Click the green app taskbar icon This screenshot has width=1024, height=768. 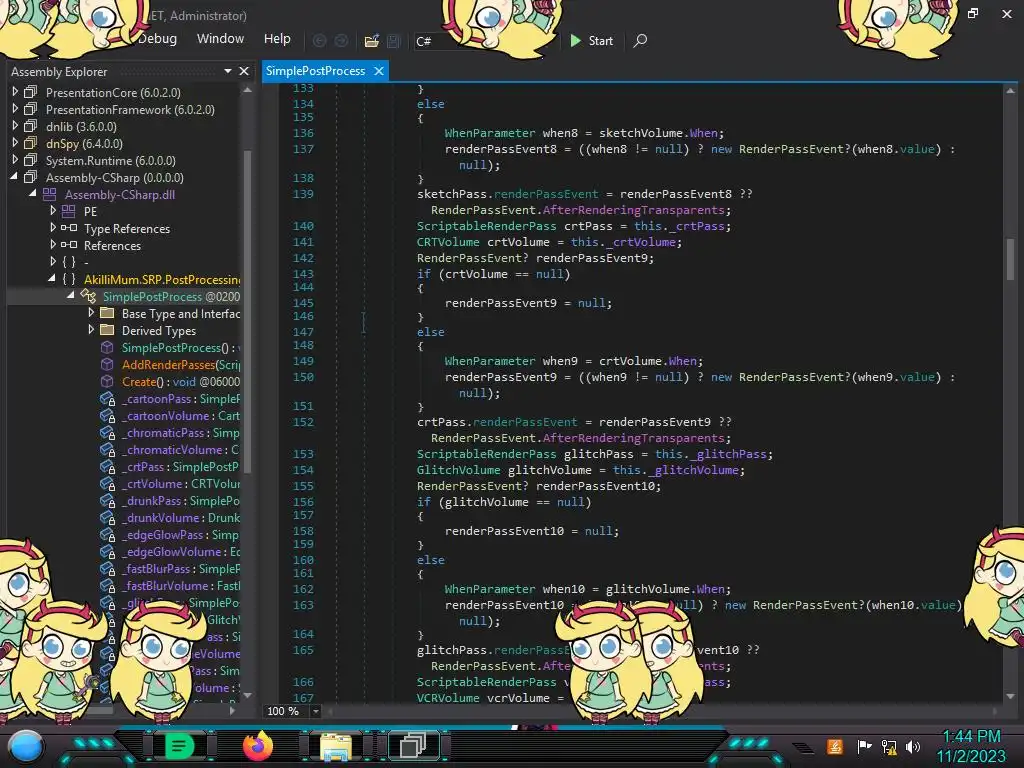(x=179, y=746)
